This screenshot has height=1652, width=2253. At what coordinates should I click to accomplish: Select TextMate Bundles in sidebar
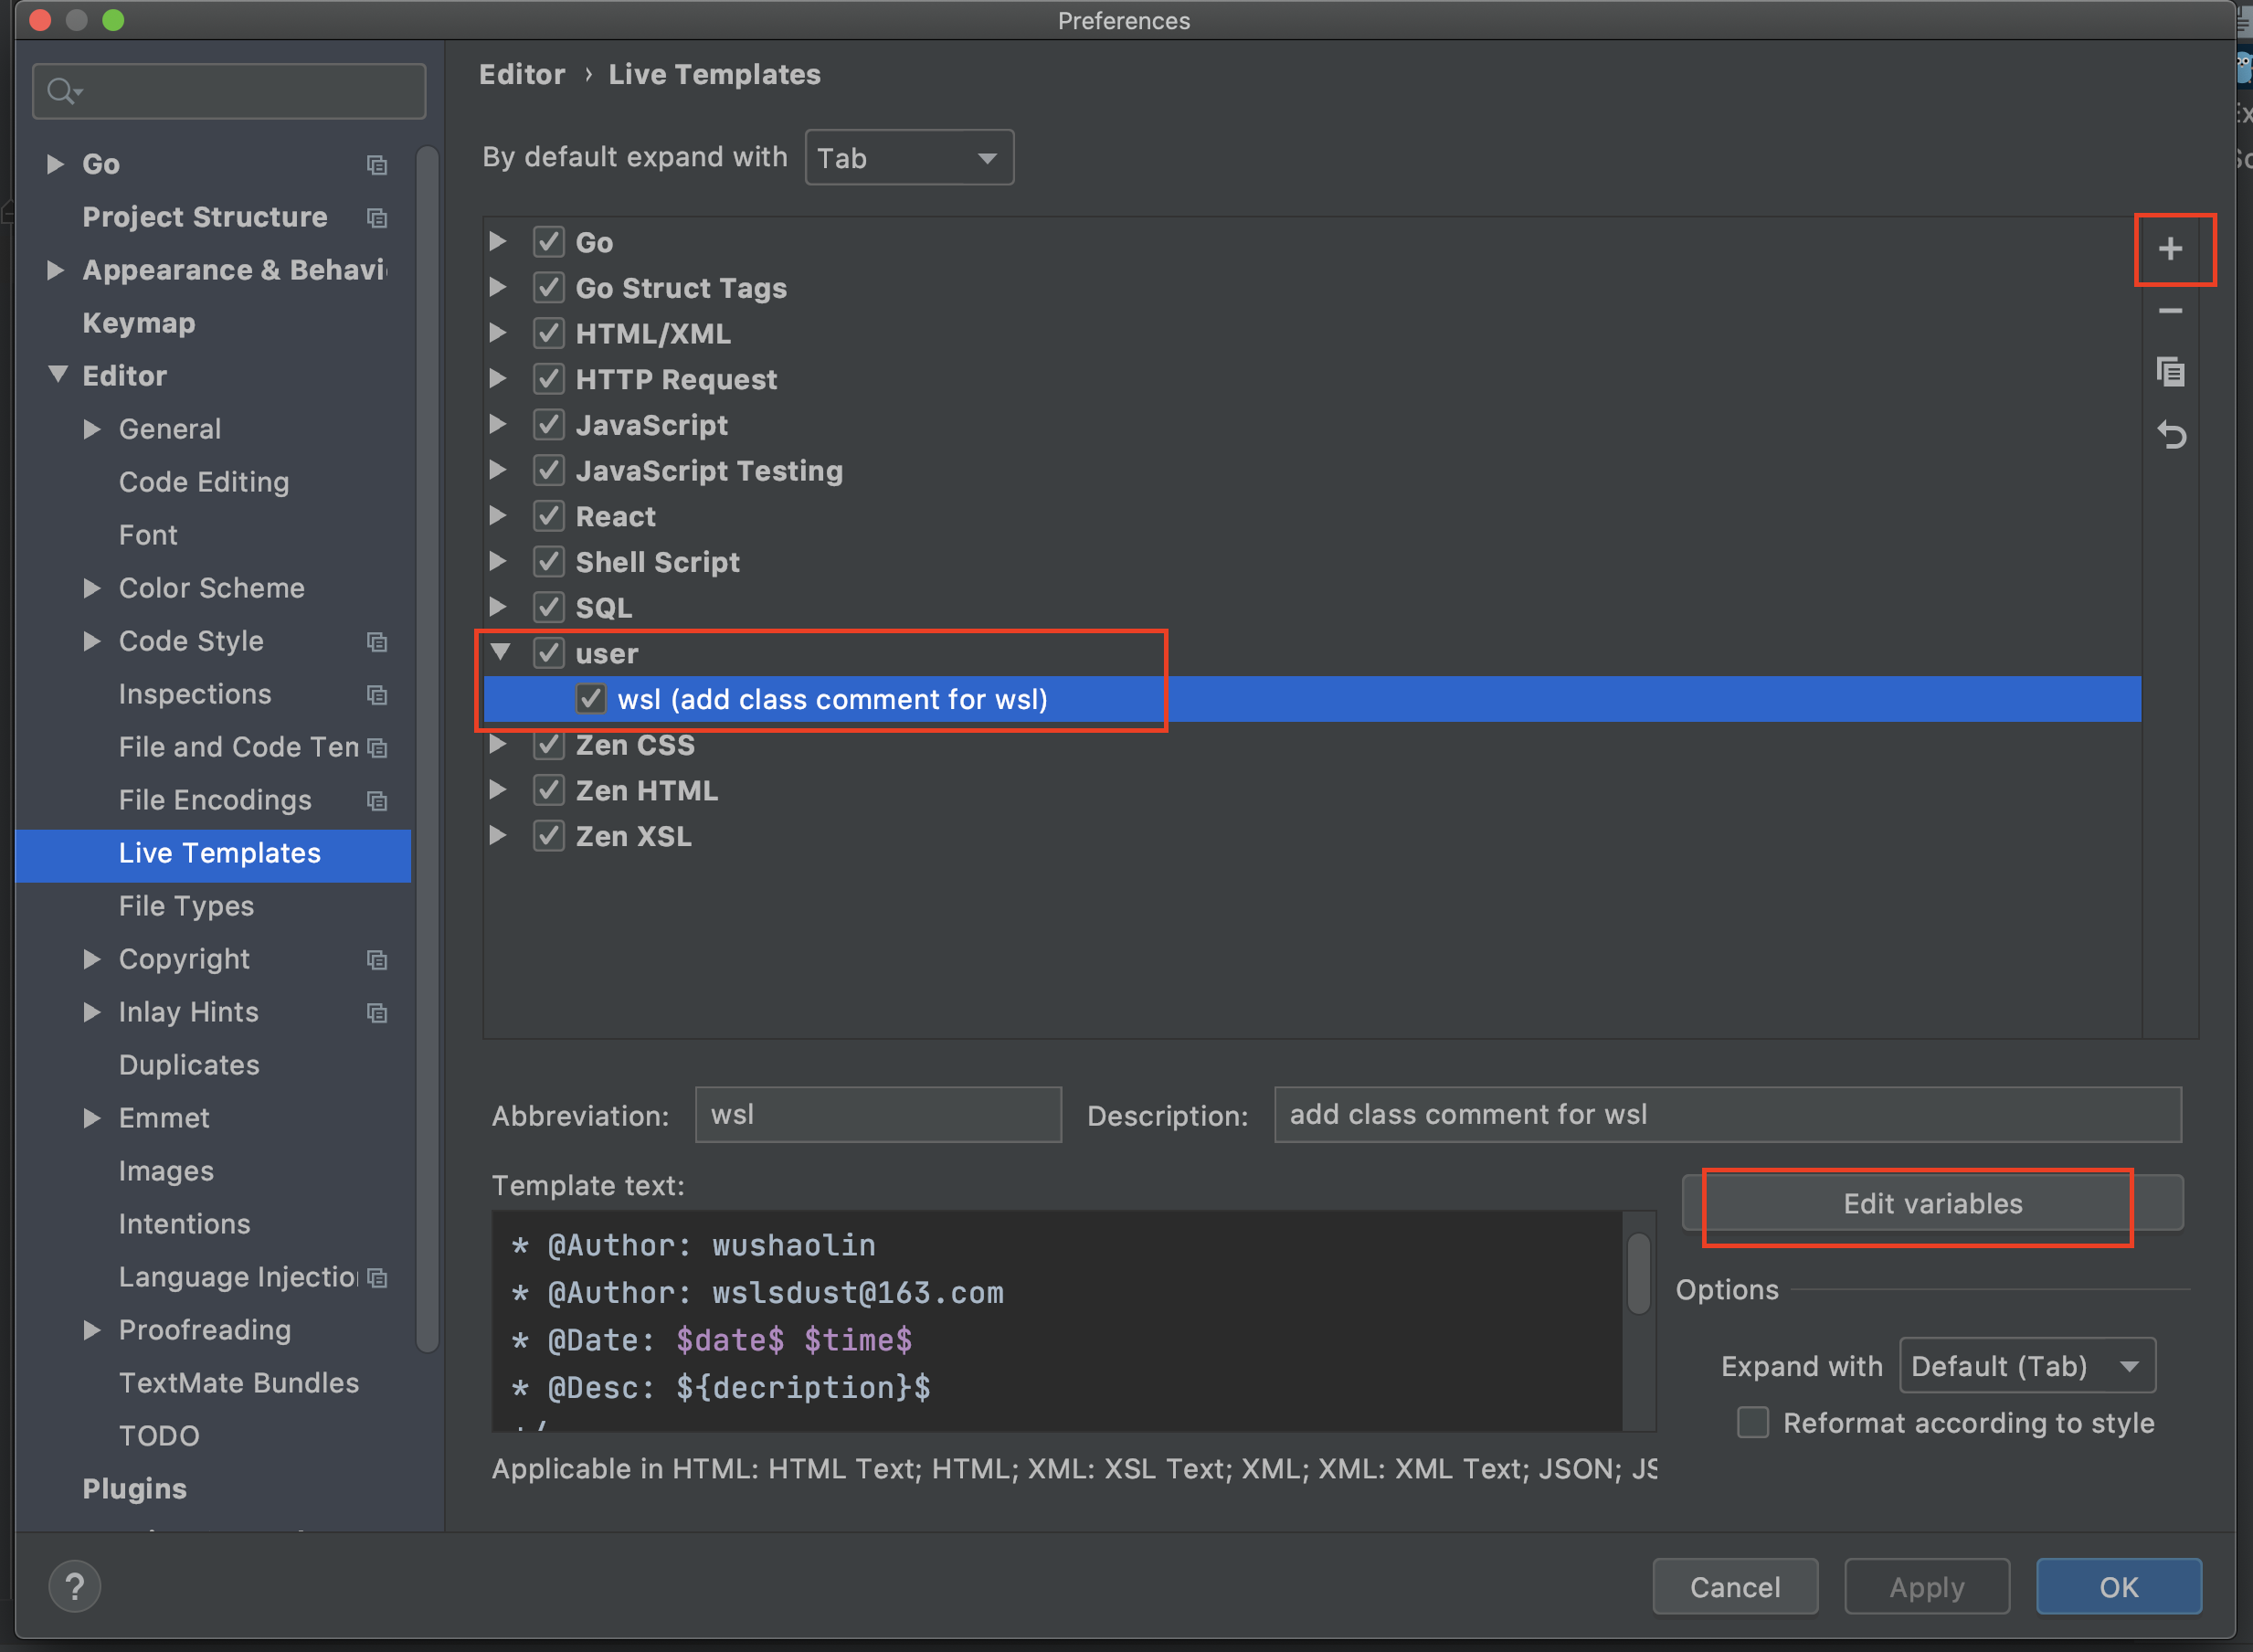pyautogui.click(x=239, y=1383)
